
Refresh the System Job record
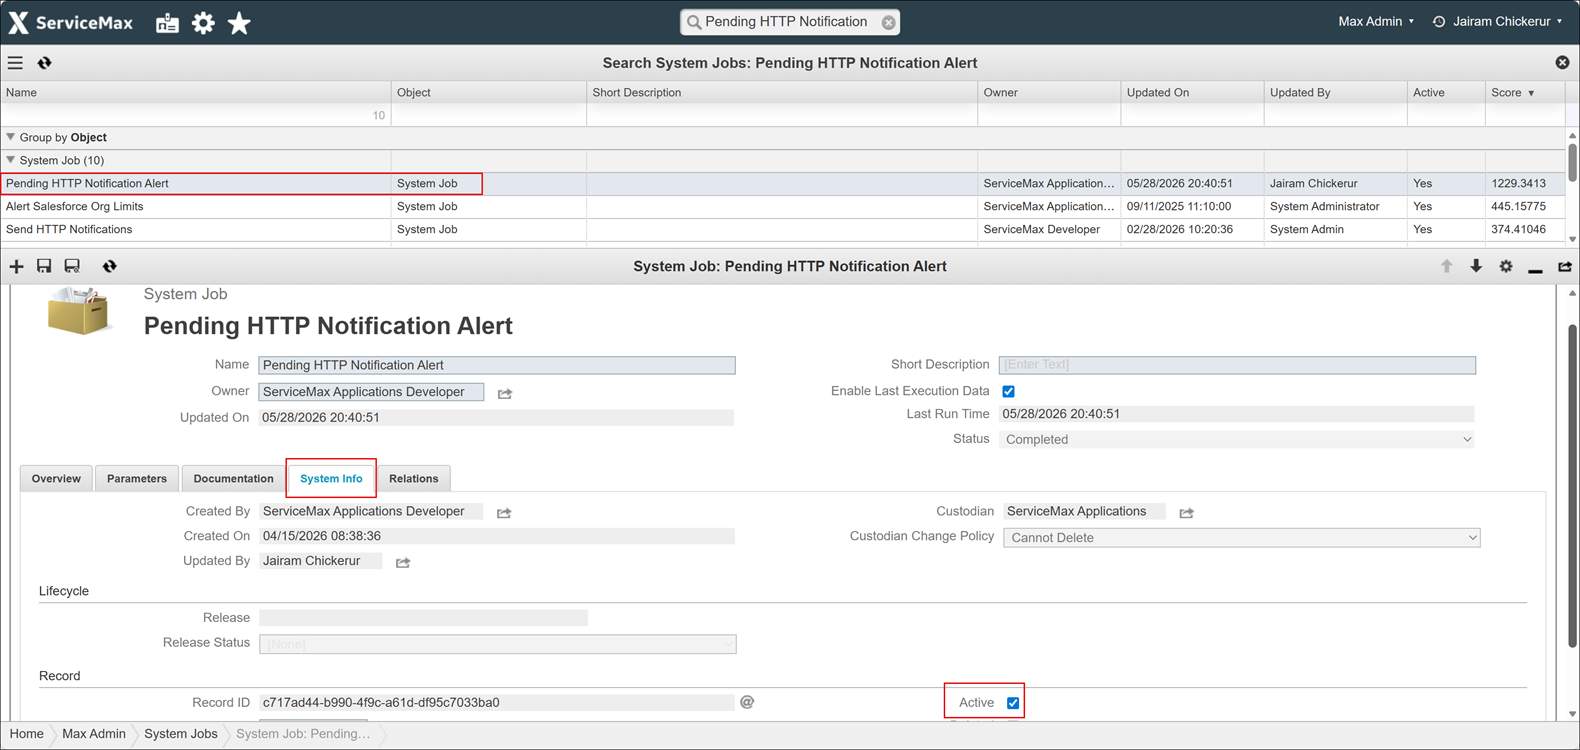110,266
